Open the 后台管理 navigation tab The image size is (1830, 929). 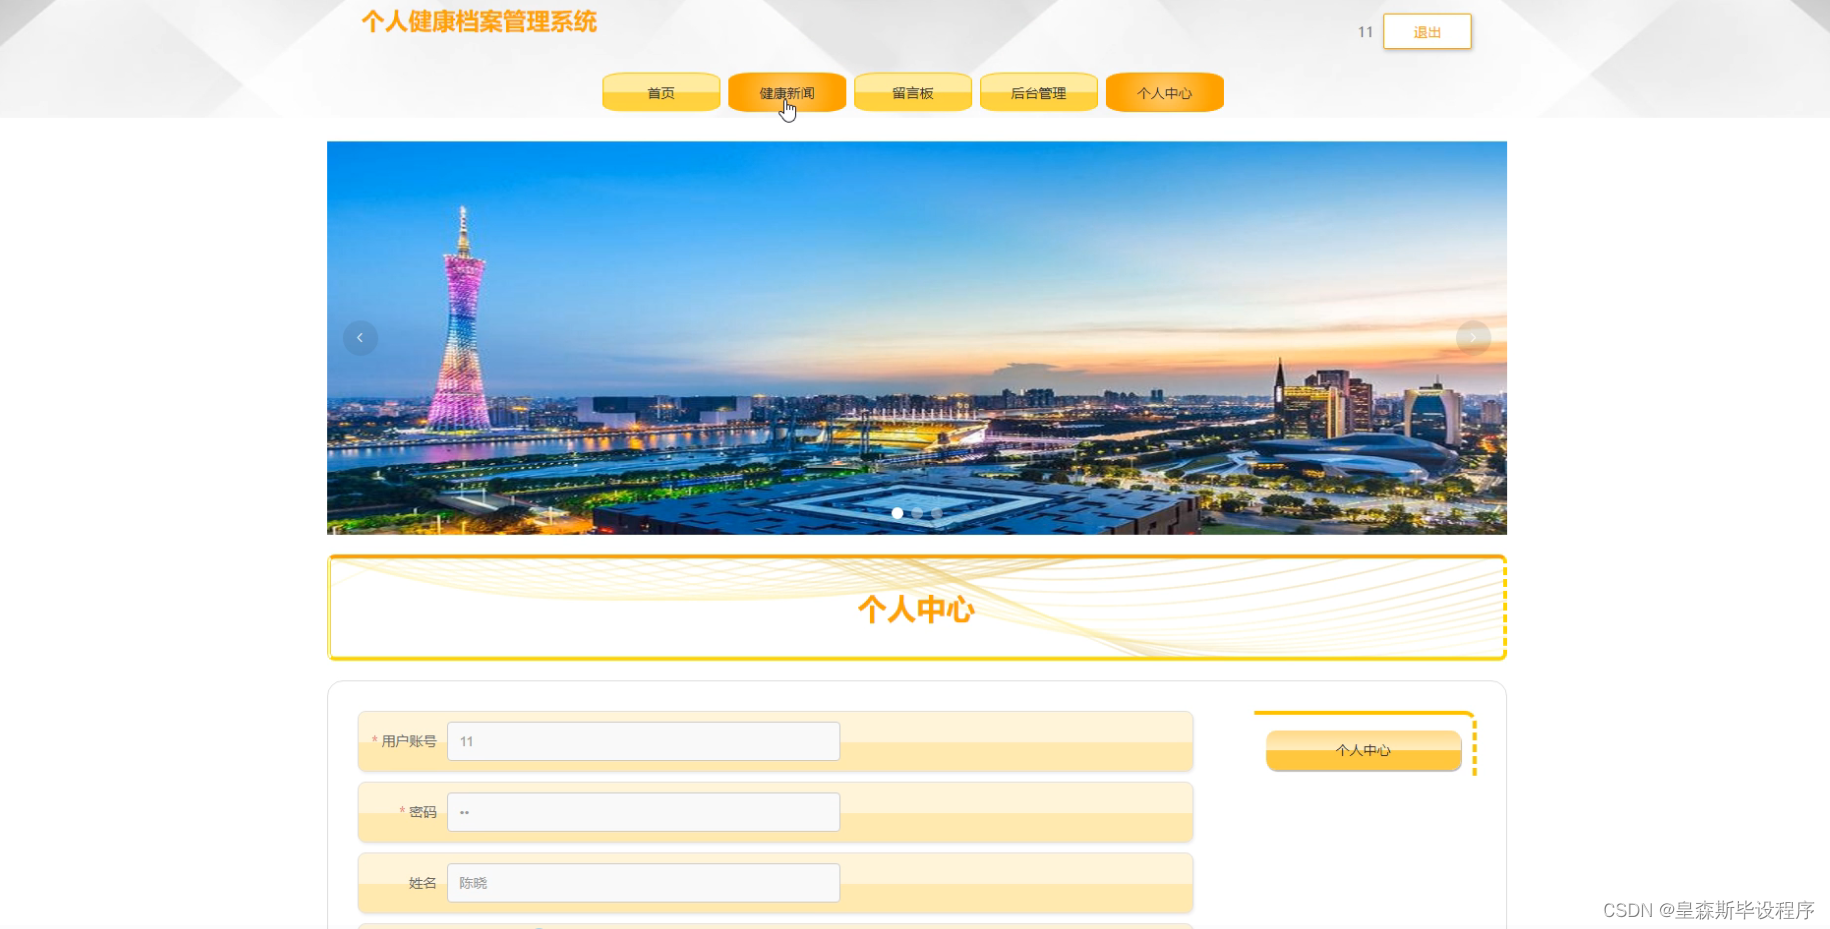1038,91
